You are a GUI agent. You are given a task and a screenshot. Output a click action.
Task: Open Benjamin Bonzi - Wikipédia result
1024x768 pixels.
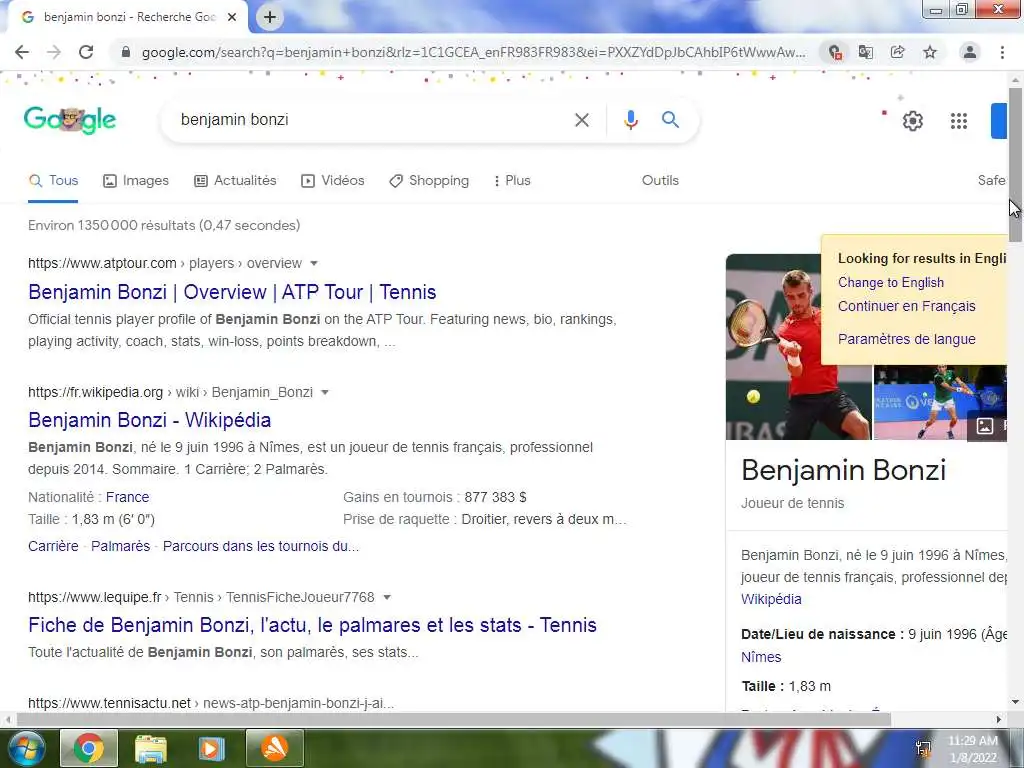(x=150, y=420)
